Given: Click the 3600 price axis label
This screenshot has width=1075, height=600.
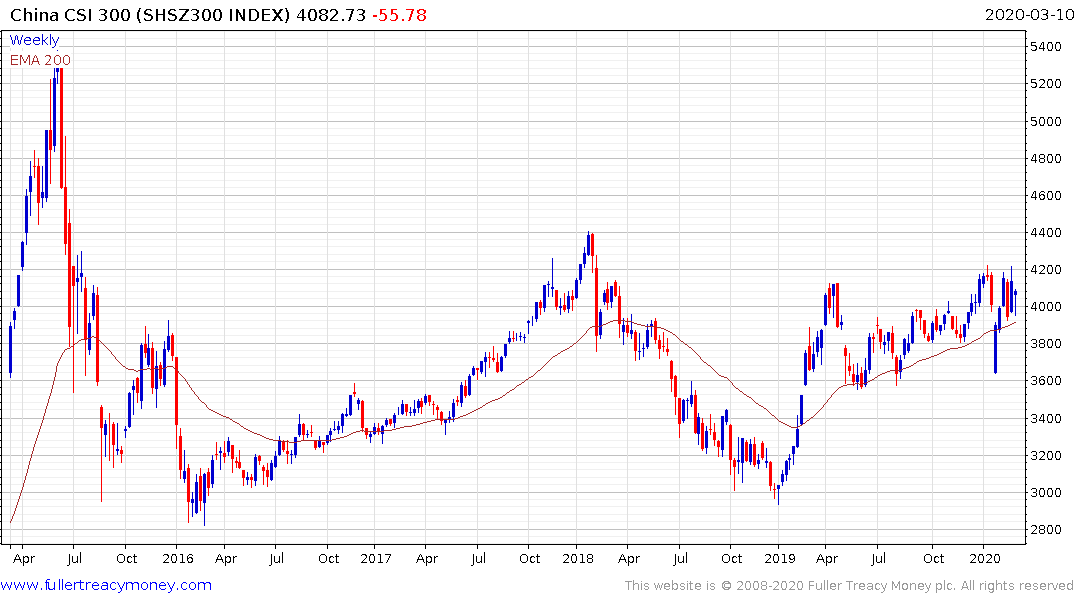Looking at the screenshot, I should (x=1046, y=381).
